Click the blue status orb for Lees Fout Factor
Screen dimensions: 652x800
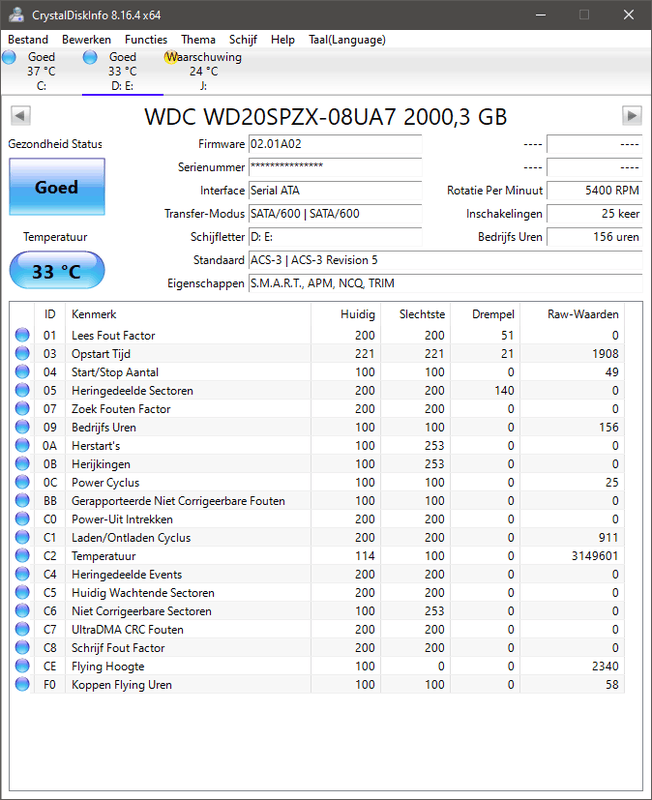(x=22, y=335)
